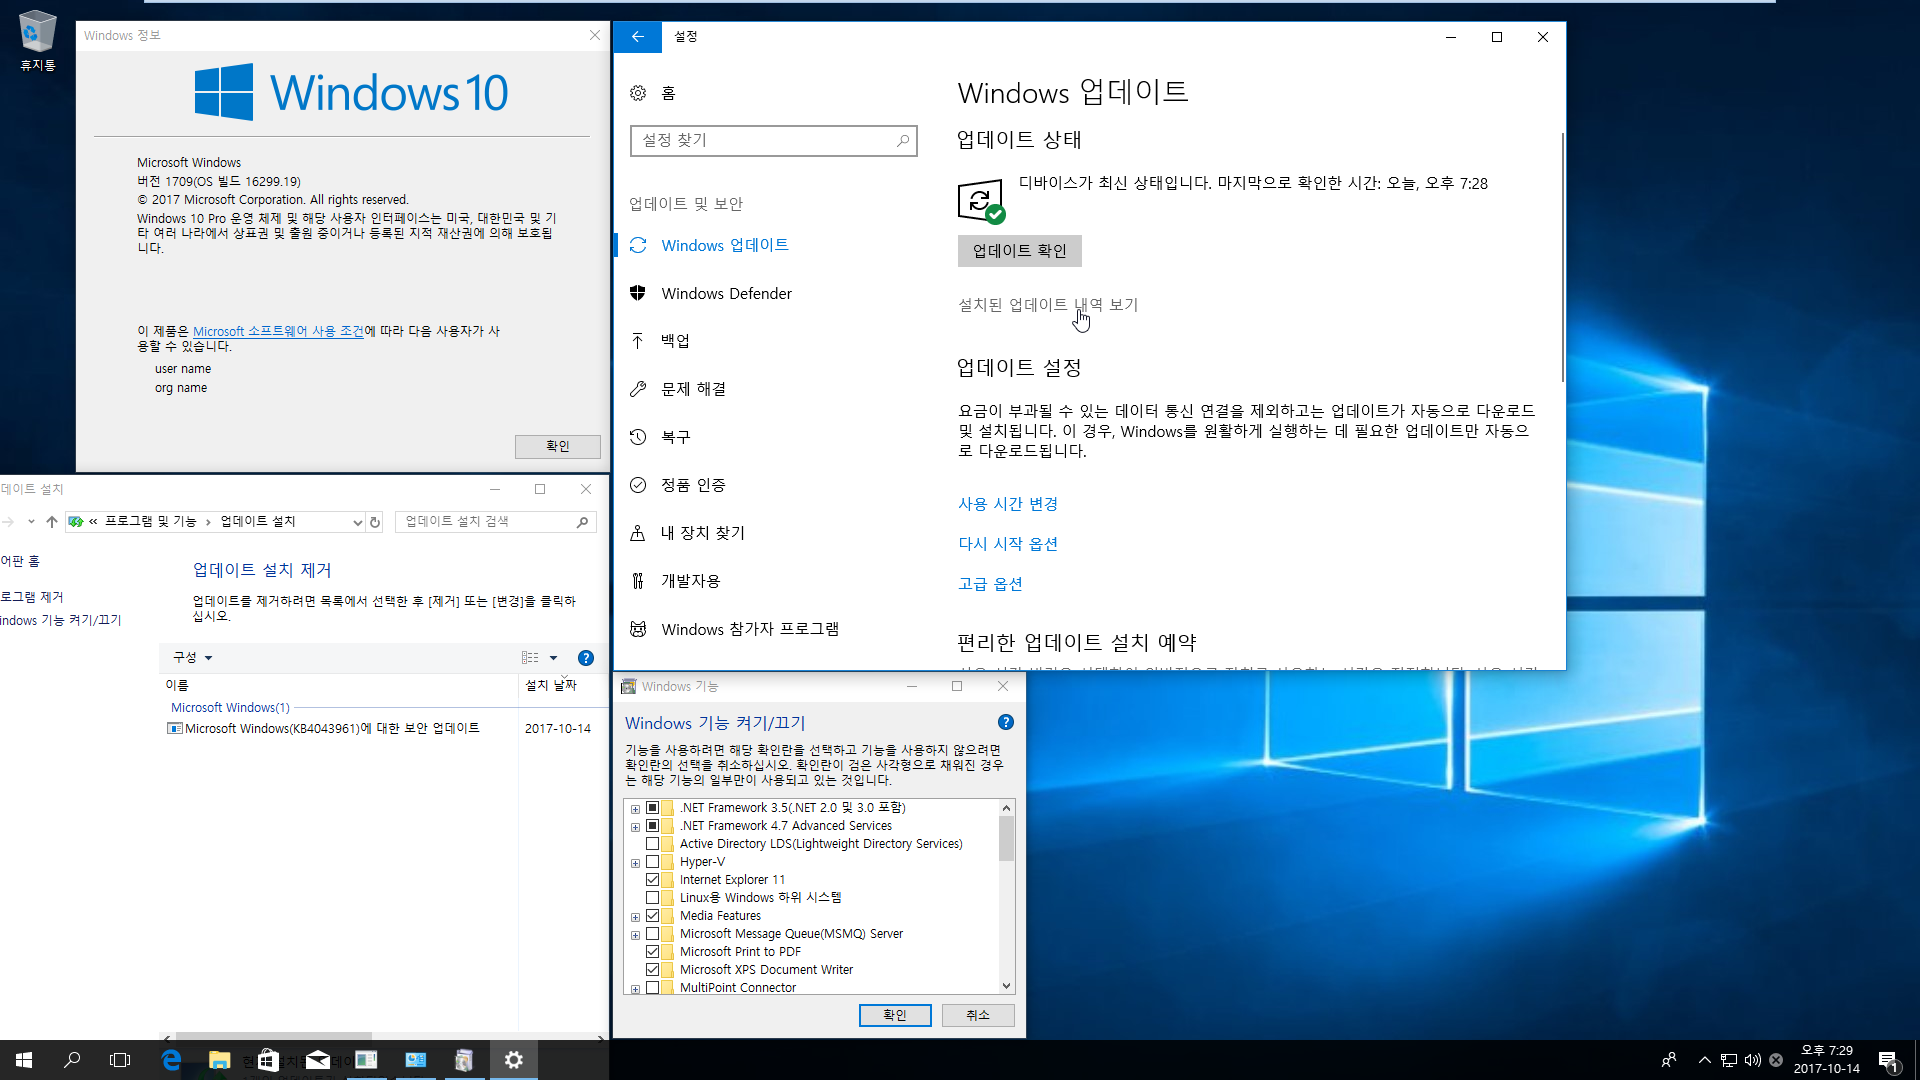1920x1080 pixels.
Task: Open Microsoft 소프트웨어 사용 조건 link
Action: 278,331
